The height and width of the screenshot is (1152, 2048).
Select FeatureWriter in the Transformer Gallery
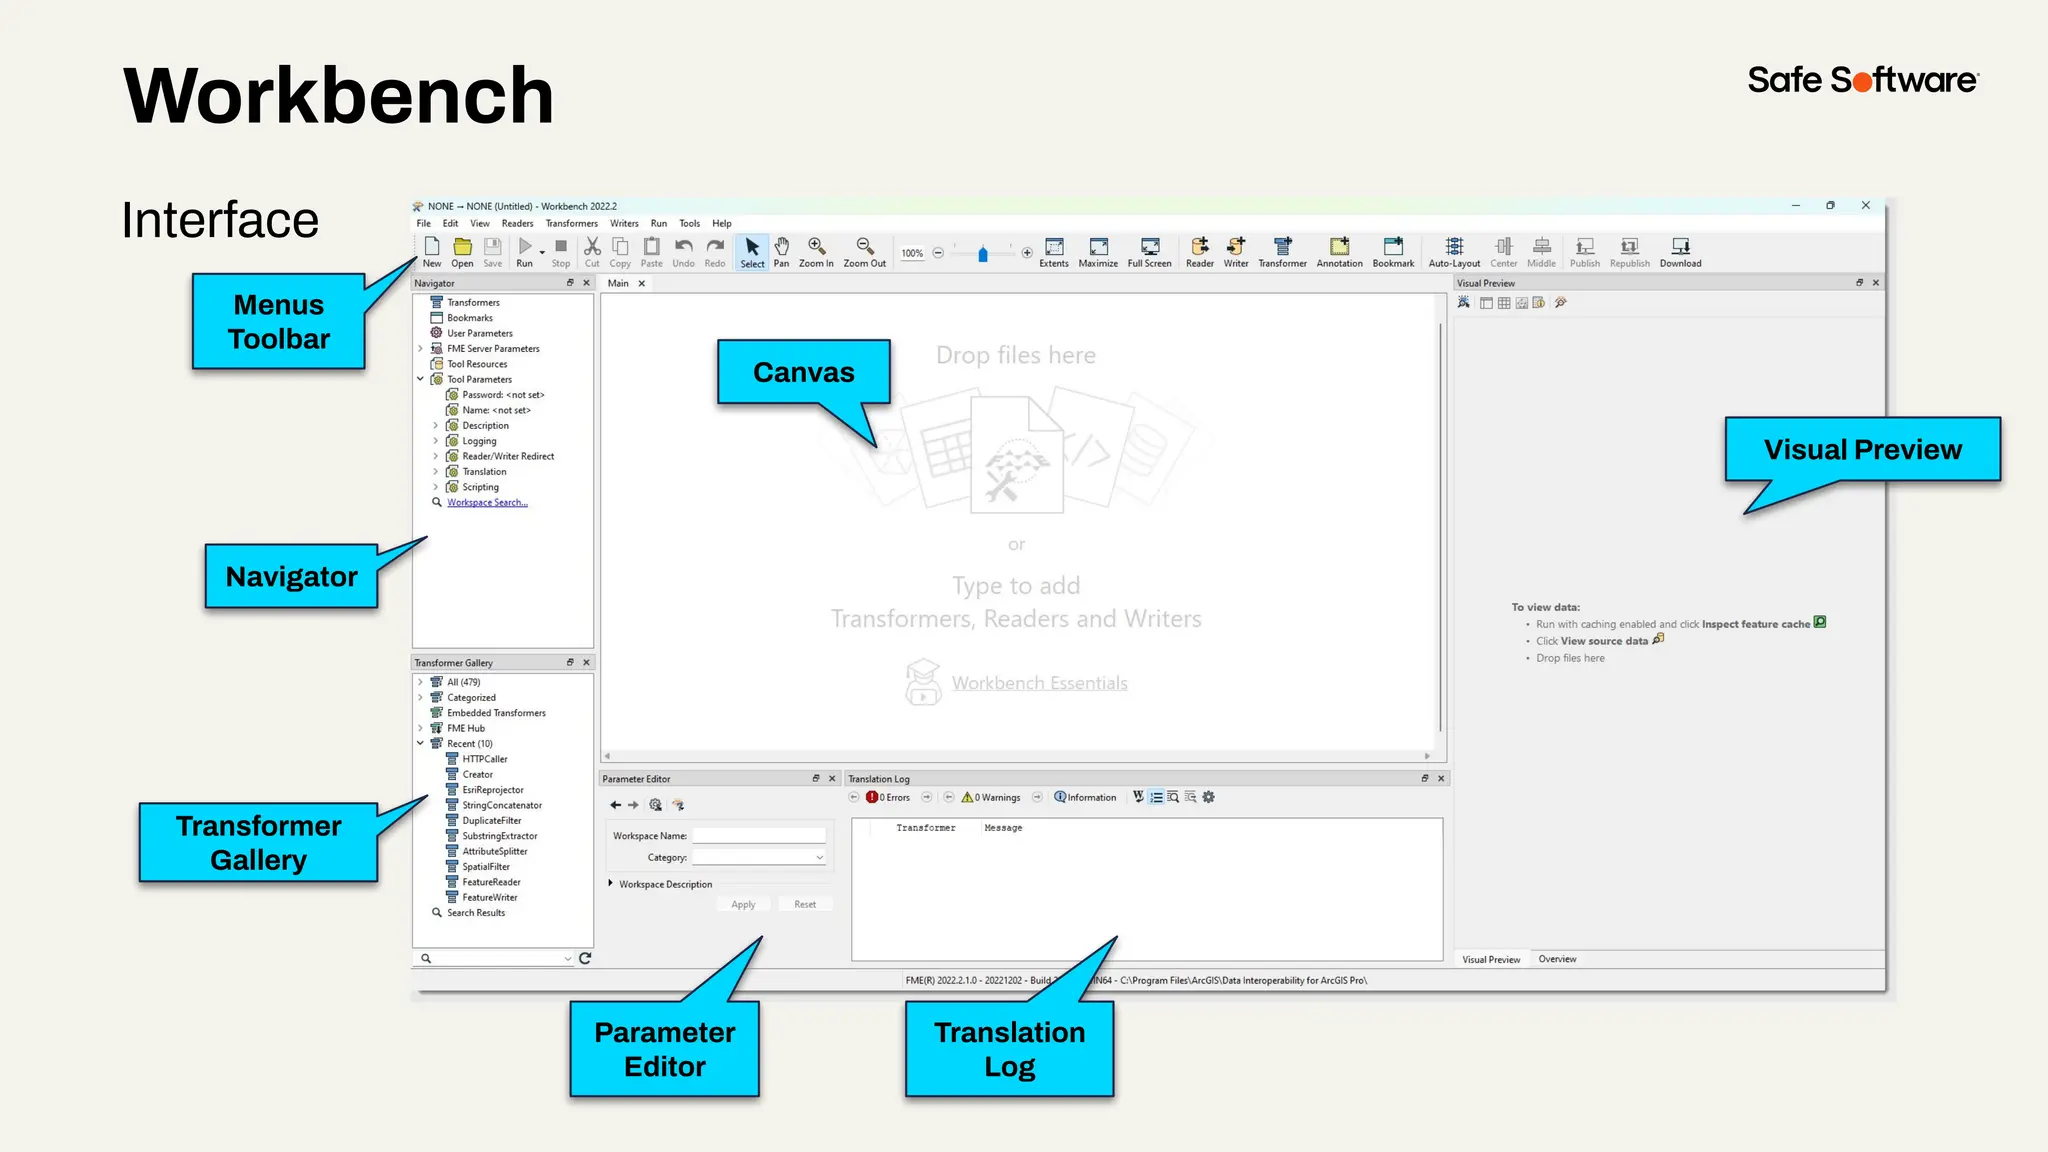489,898
